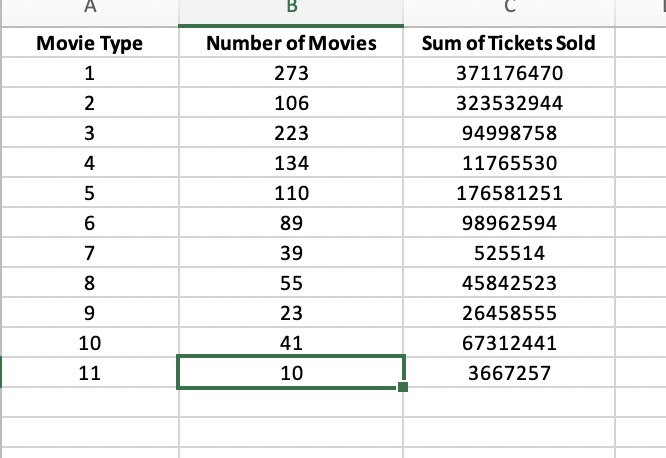This screenshot has height=458, width=666.
Task: Click the Sum of Tickets Sold cell
Action: (509, 42)
